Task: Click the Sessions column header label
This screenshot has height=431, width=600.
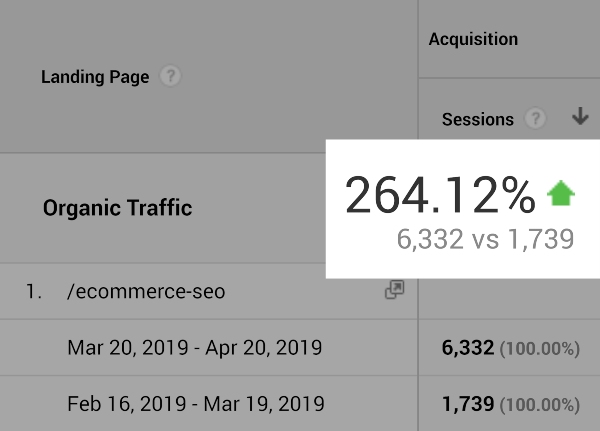Action: tap(478, 119)
